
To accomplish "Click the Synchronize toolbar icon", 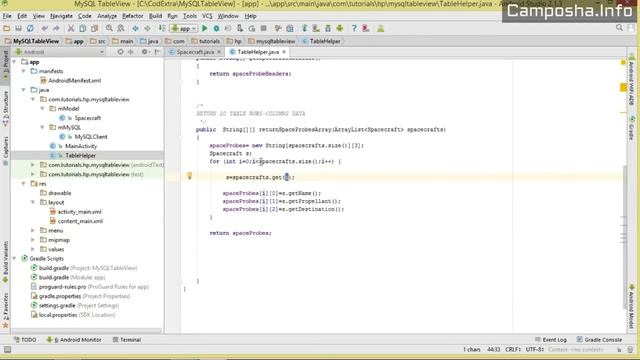I will click(x=30, y=28).
